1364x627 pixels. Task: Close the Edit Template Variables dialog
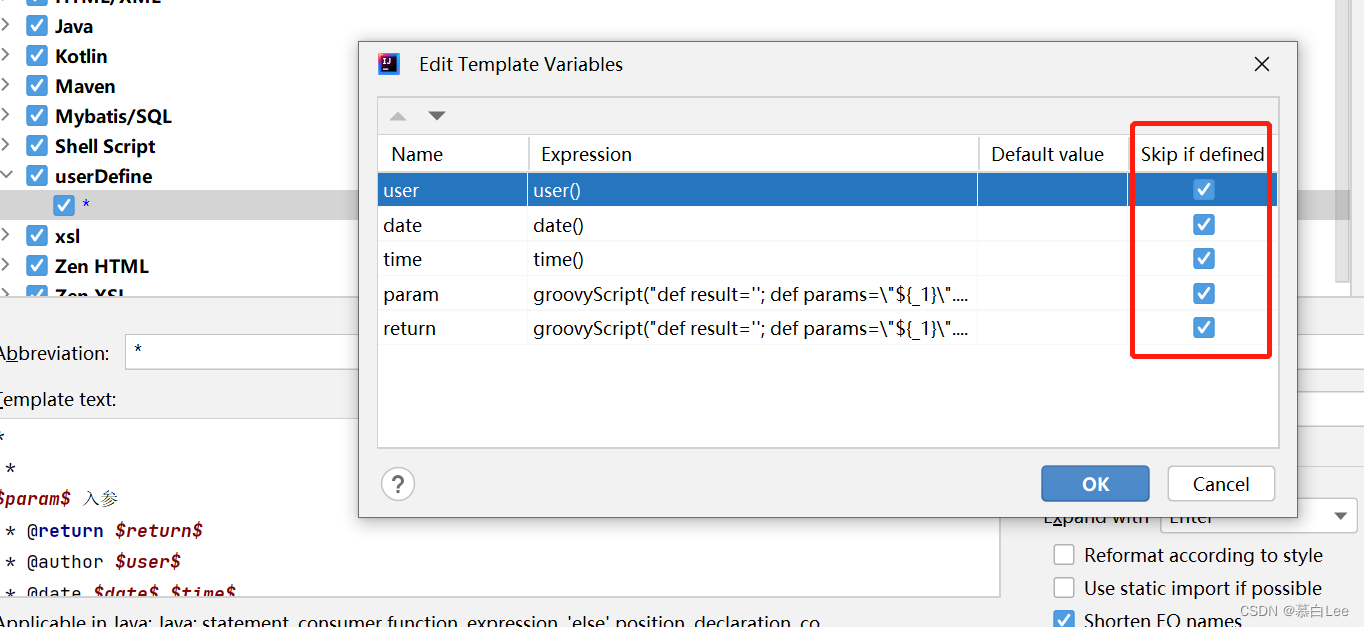click(1262, 64)
